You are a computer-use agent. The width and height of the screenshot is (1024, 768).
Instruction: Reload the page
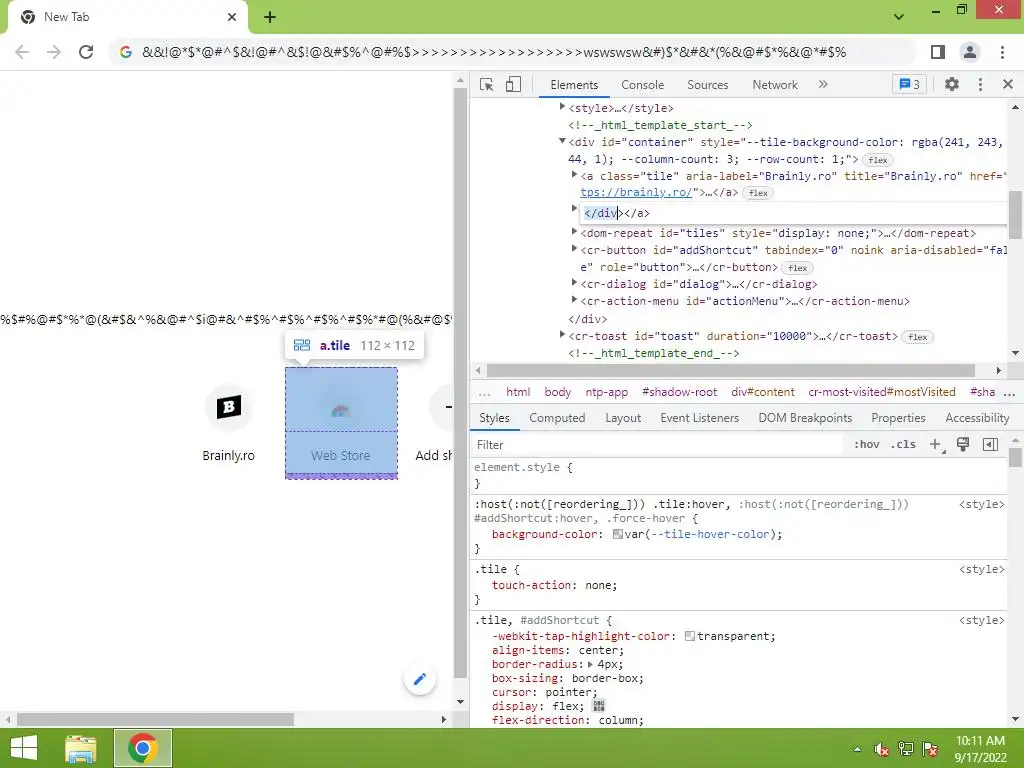pyautogui.click(x=86, y=52)
